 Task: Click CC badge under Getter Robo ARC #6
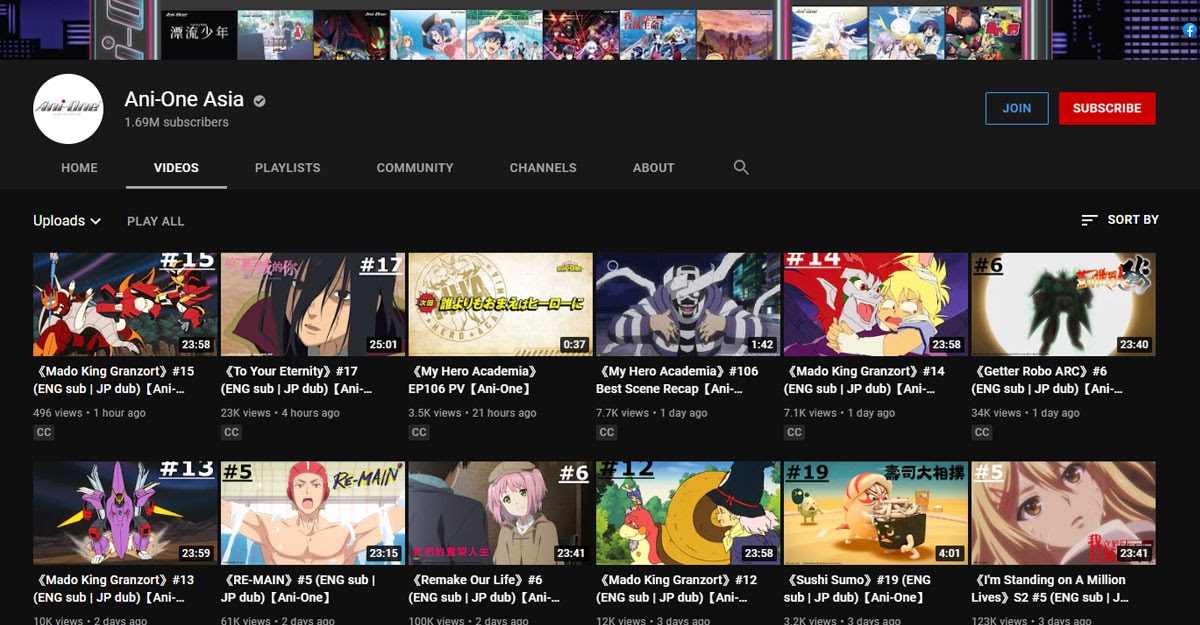[982, 432]
